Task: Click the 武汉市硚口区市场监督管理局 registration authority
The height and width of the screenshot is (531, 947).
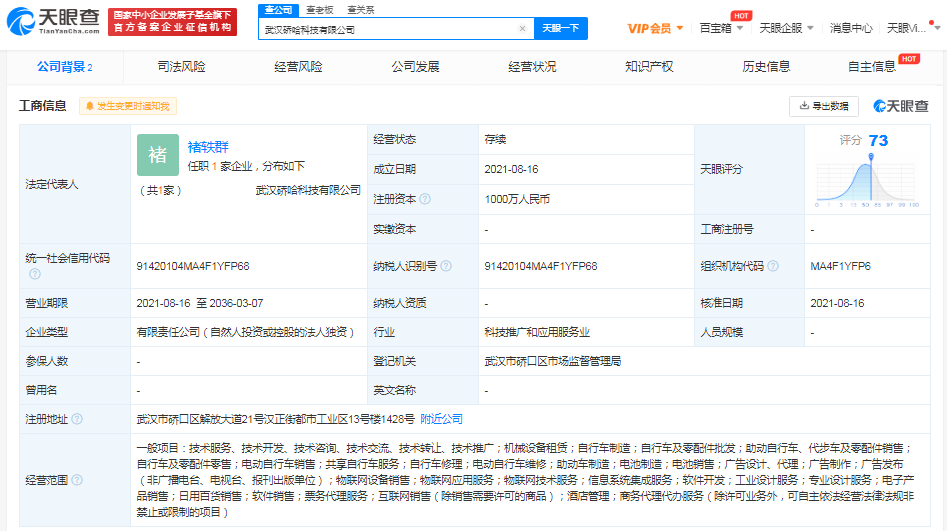Action: click(553, 361)
